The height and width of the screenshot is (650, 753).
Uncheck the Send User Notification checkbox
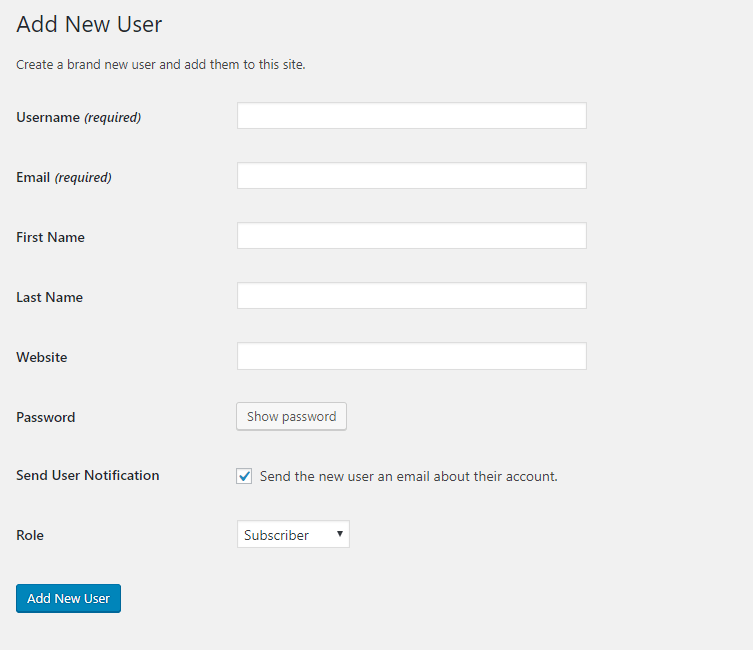coord(244,476)
